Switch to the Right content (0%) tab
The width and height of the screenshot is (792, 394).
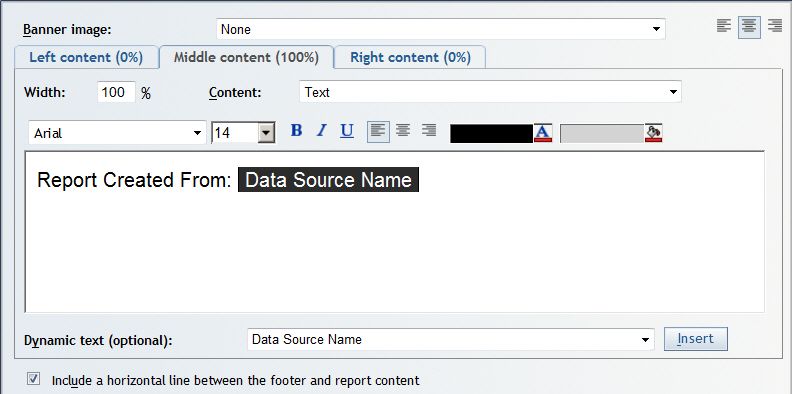410,57
